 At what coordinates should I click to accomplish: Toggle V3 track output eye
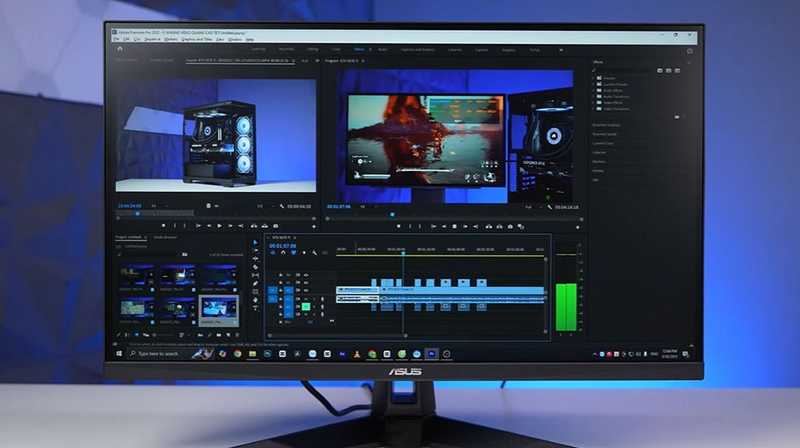click(306, 275)
